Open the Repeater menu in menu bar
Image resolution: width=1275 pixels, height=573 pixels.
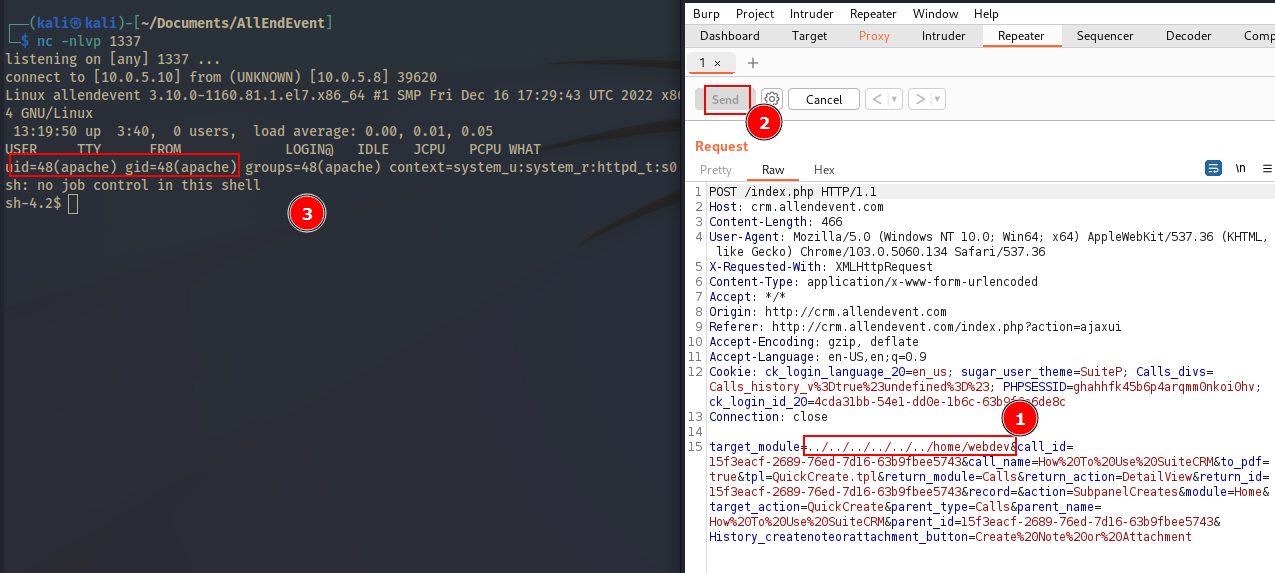(x=873, y=14)
